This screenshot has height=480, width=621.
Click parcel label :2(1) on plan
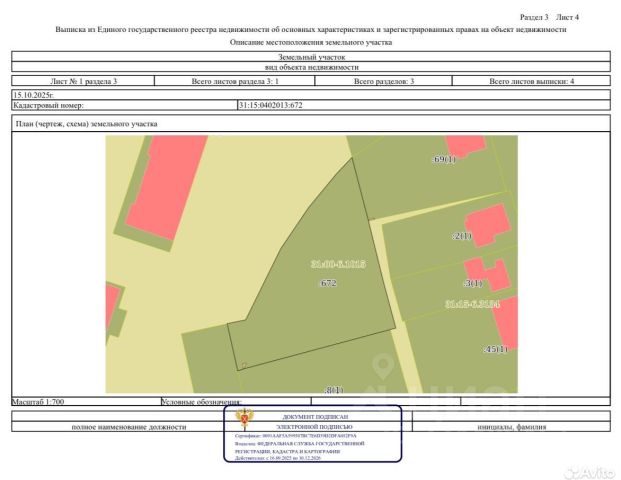462,236
